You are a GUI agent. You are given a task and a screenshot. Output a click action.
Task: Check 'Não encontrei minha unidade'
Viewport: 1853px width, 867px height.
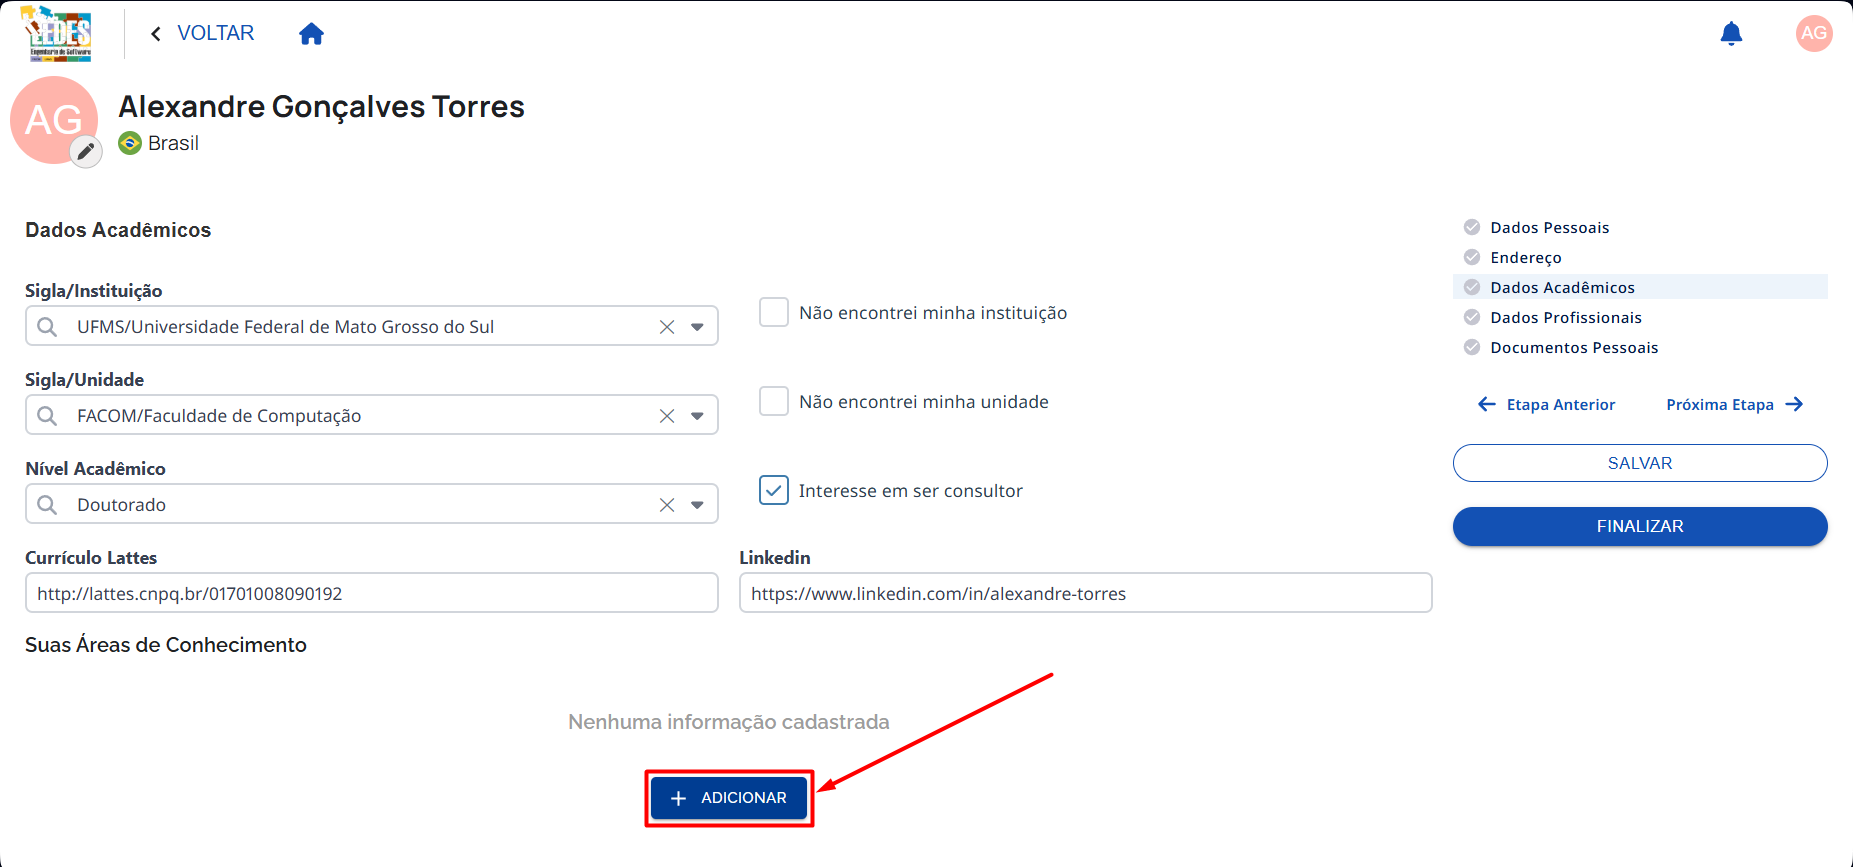tap(774, 401)
